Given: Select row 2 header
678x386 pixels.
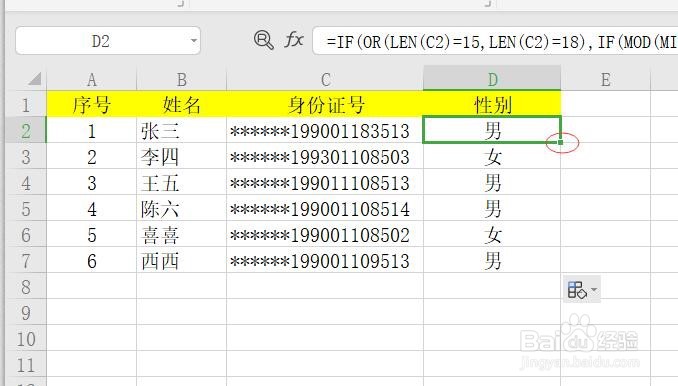Looking at the screenshot, I should point(26,130).
